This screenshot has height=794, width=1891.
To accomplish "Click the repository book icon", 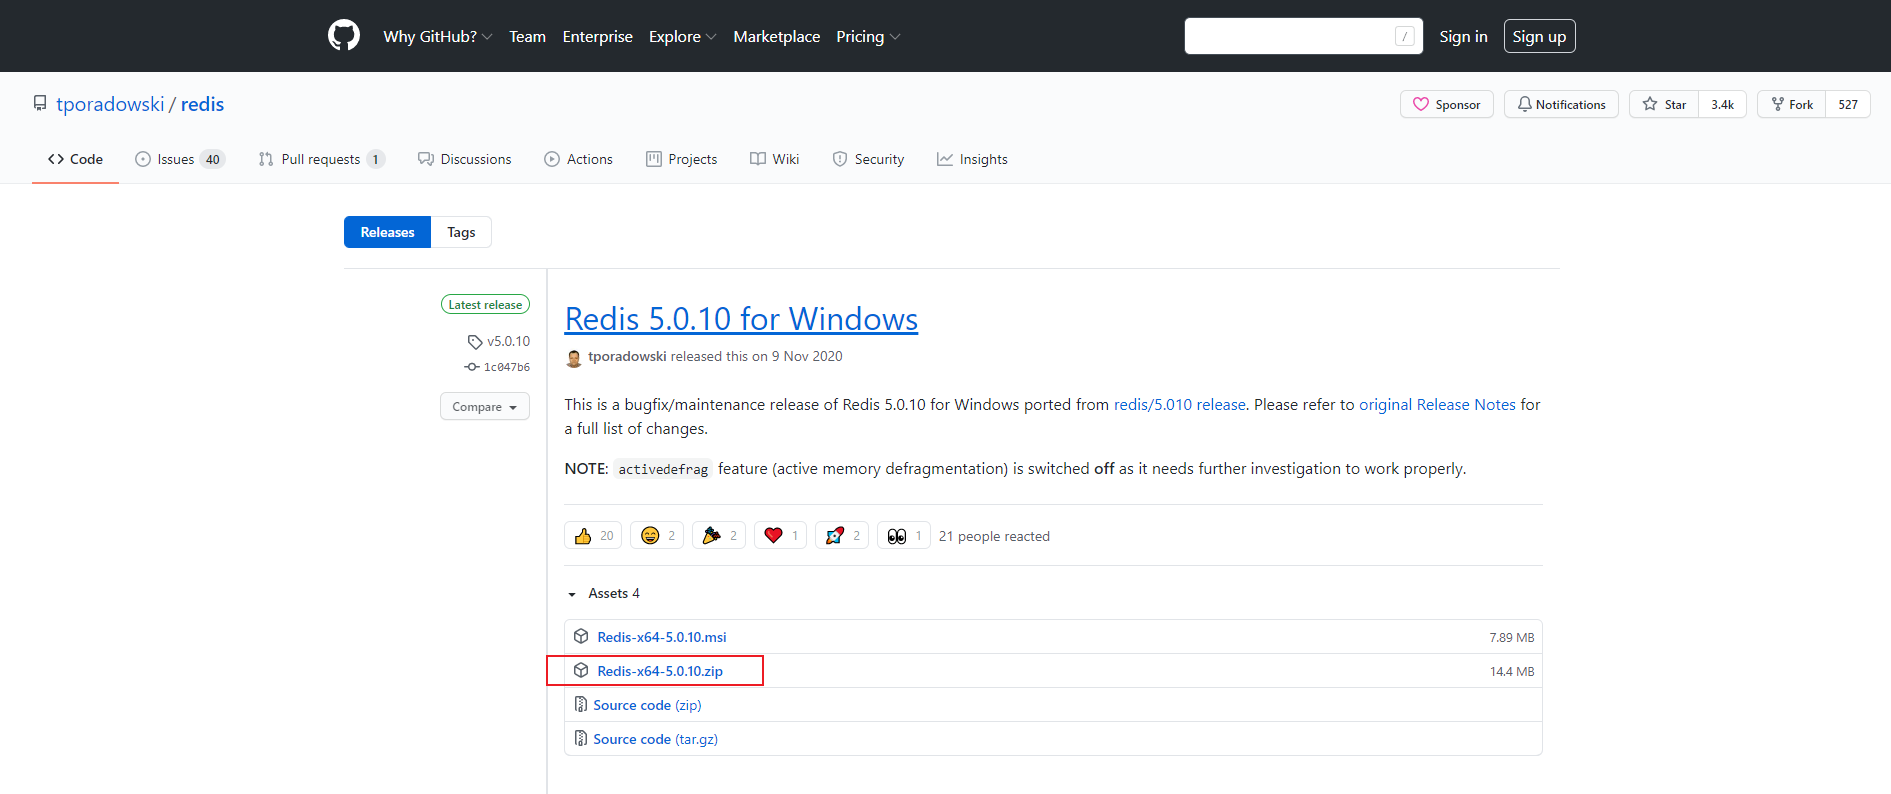I will pyautogui.click(x=40, y=104).
